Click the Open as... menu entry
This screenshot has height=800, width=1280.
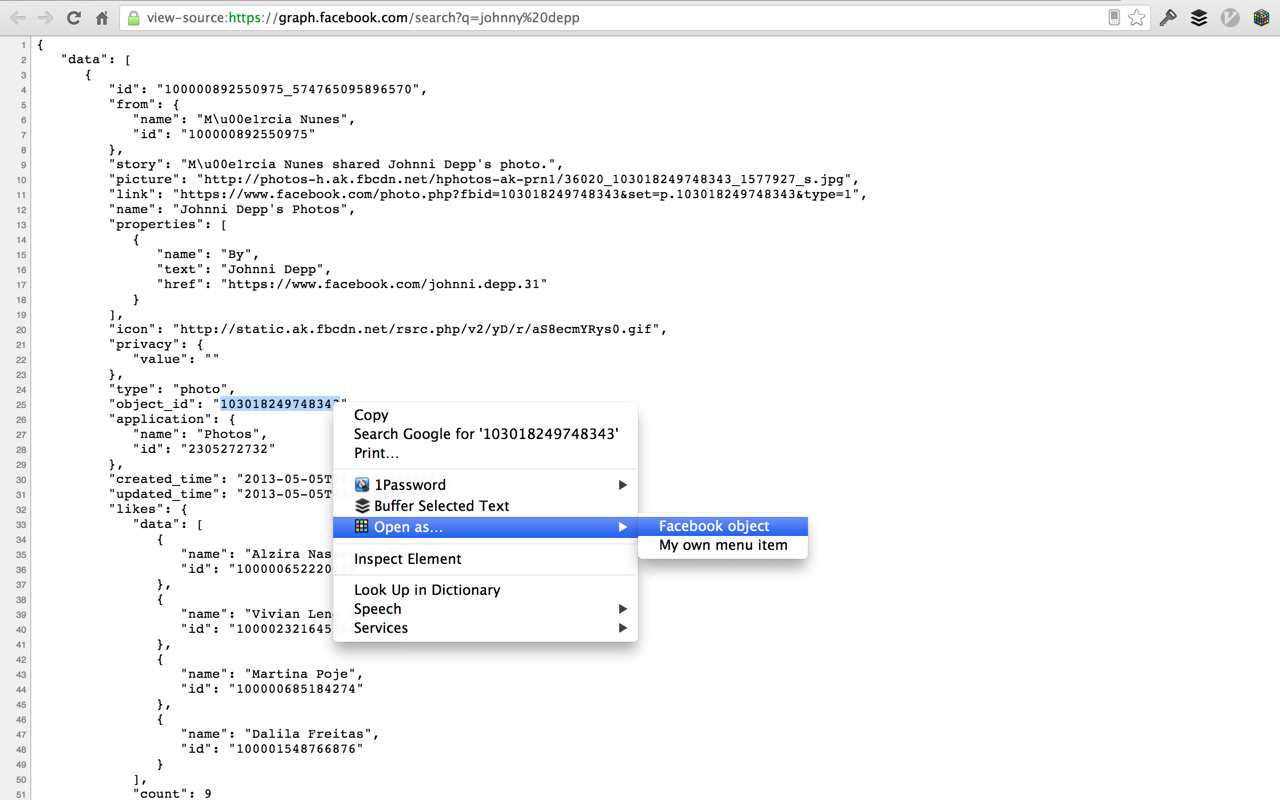(485, 527)
